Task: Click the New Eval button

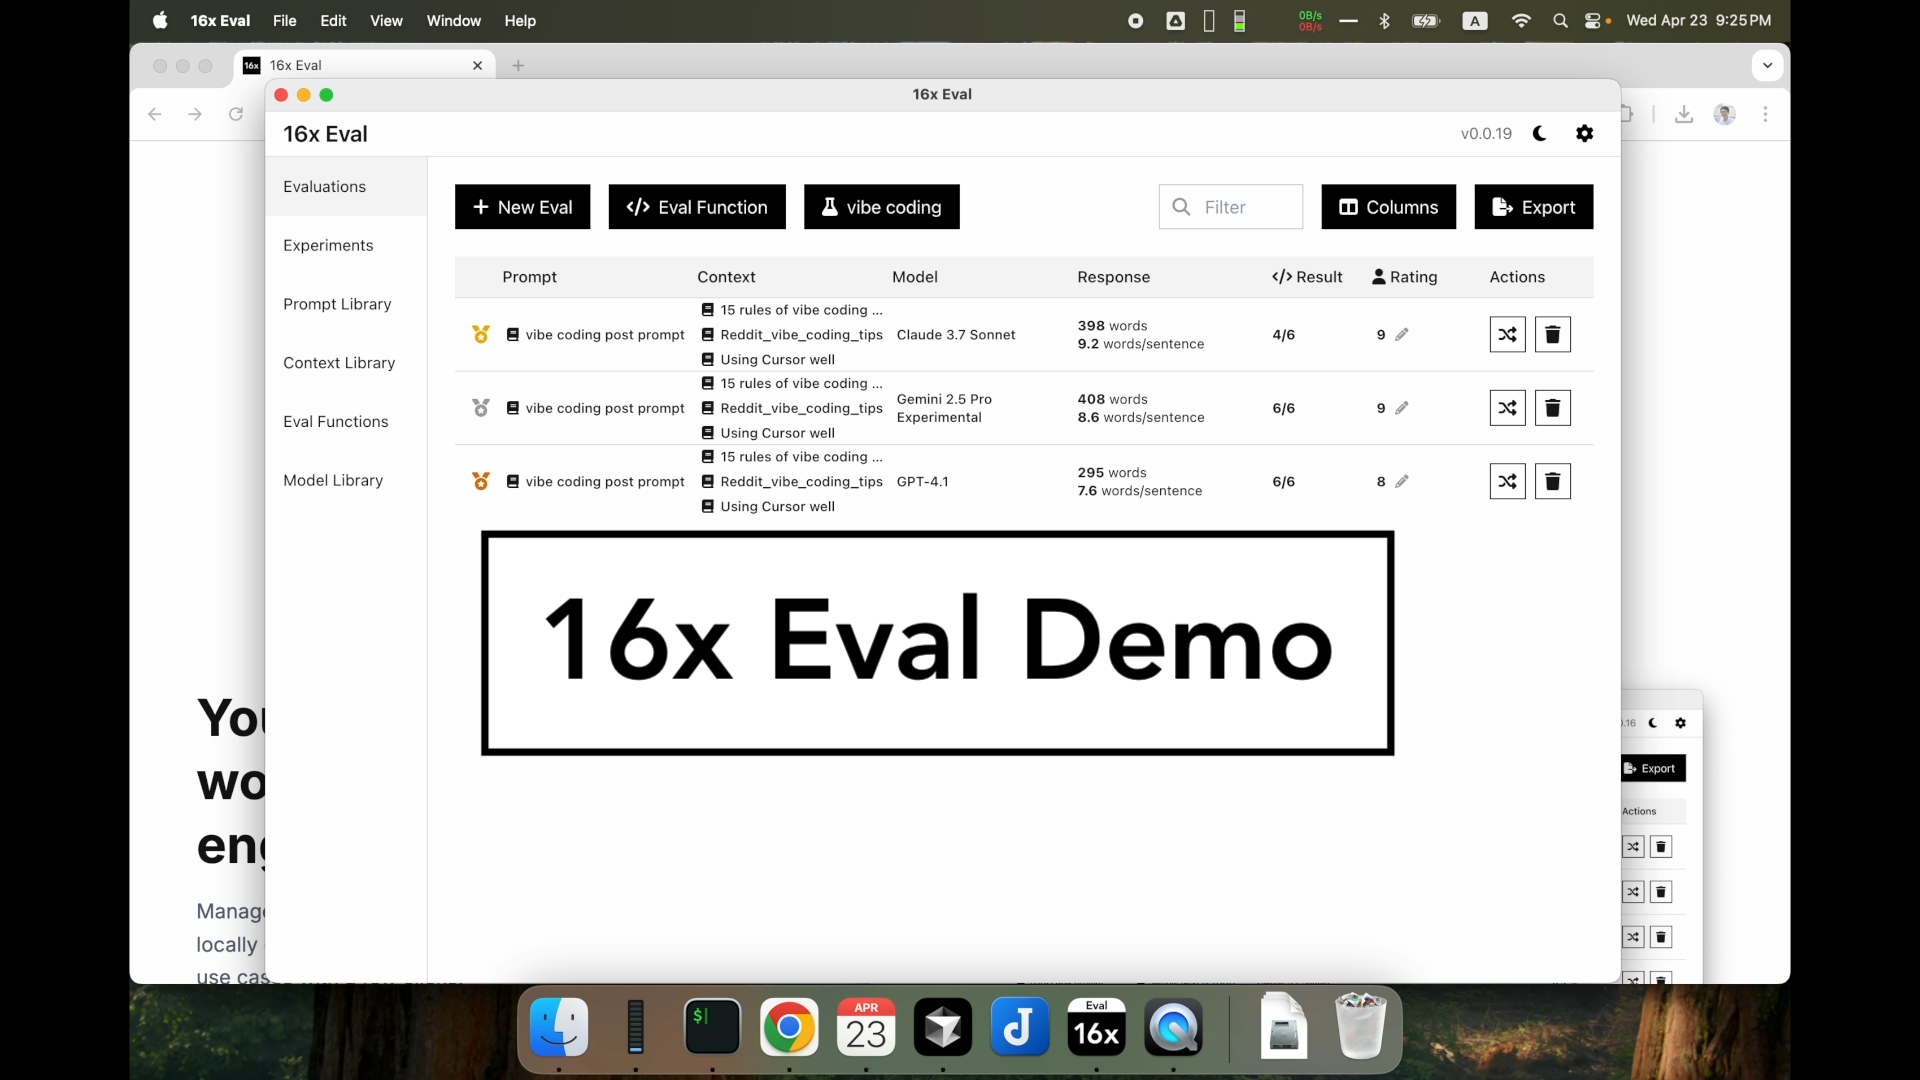Action: click(x=522, y=207)
